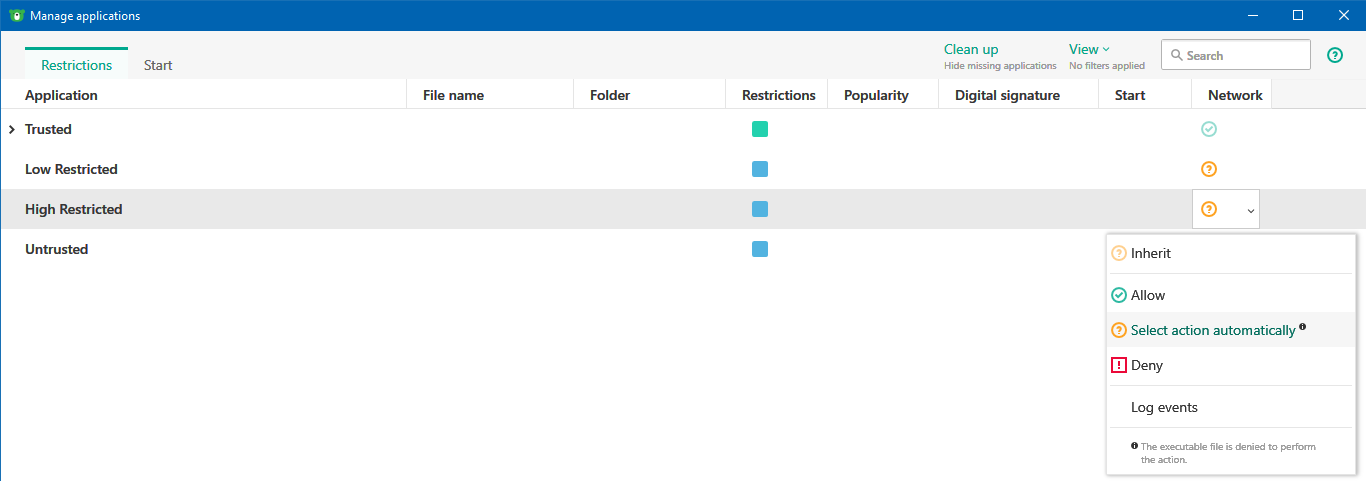Select the Trusted row label
1366x481 pixels.
[48, 129]
